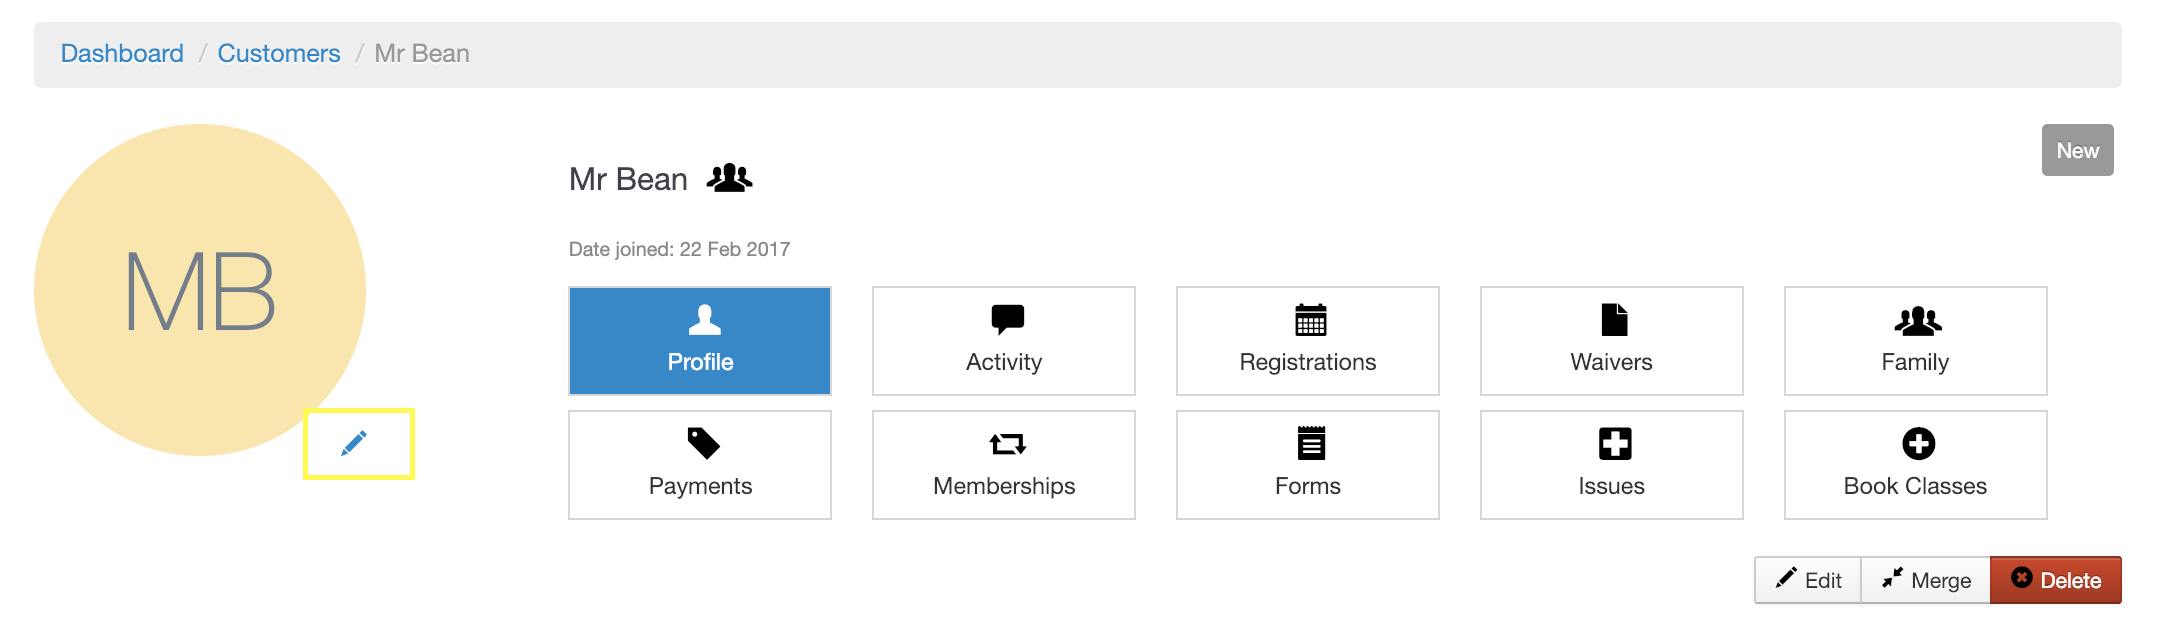This screenshot has height=642, width=2184.
Task: Open the Waivers tab
Action: point(1611,341)
